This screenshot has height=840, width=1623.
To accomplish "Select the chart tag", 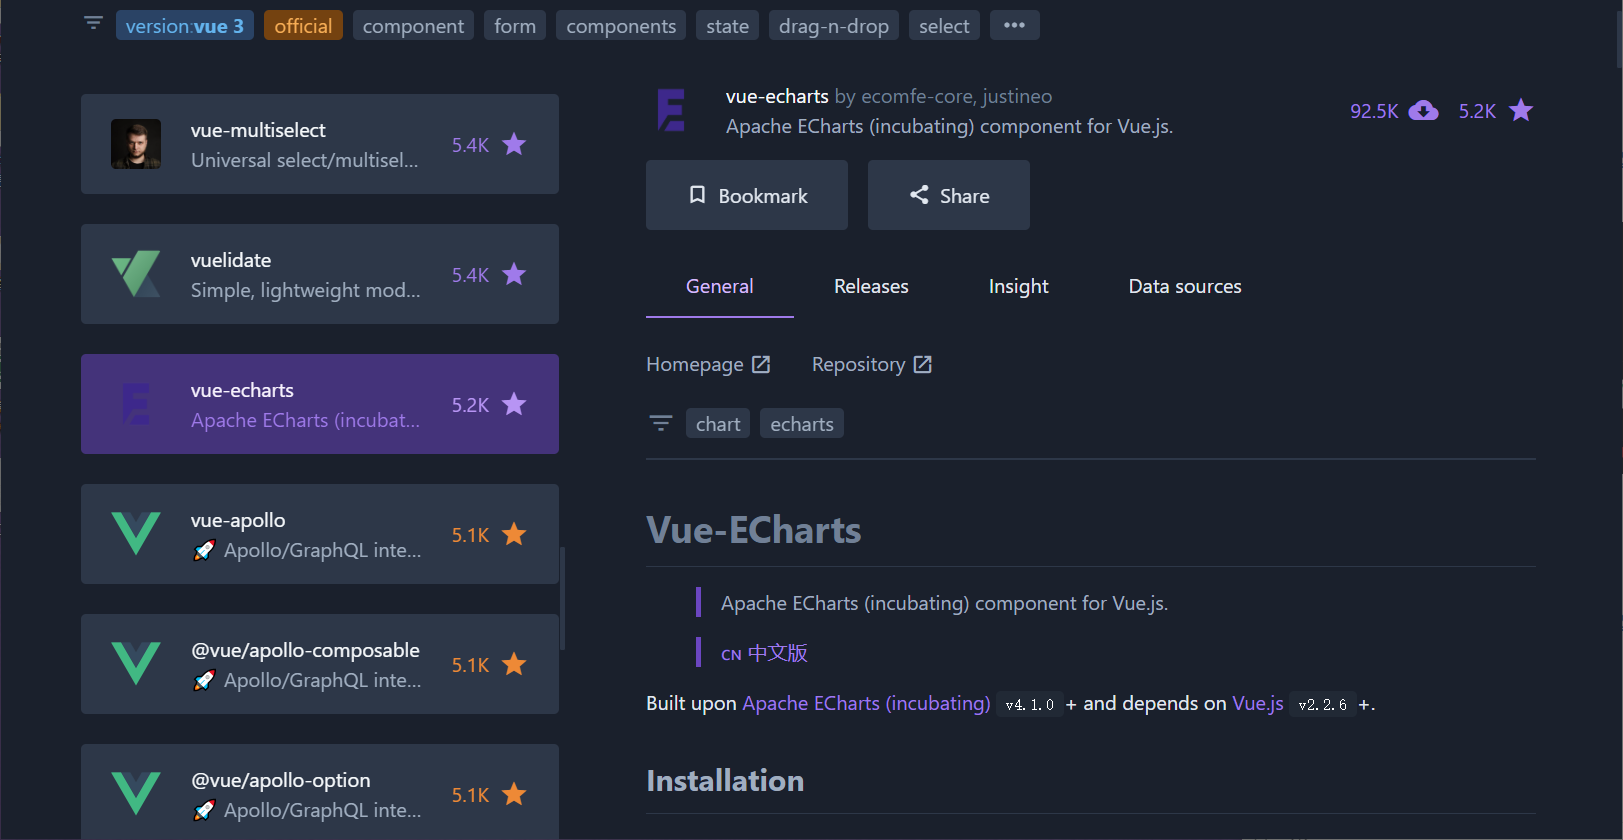I will click(718, 424).
